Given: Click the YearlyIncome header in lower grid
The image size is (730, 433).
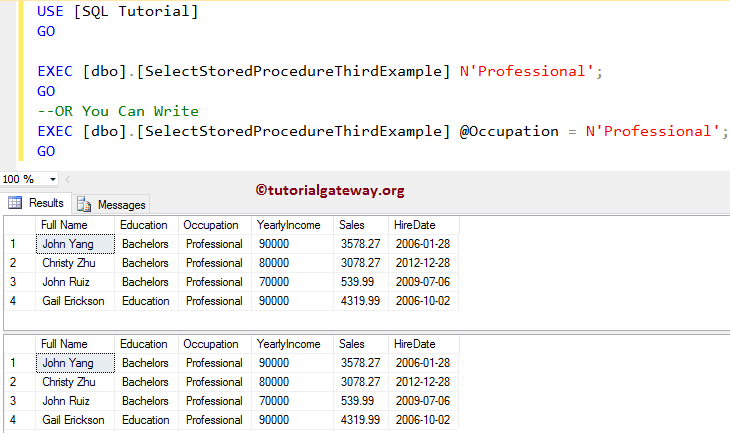Looking at the screenshot, I should pyautogui.click(x=292, y=344).
